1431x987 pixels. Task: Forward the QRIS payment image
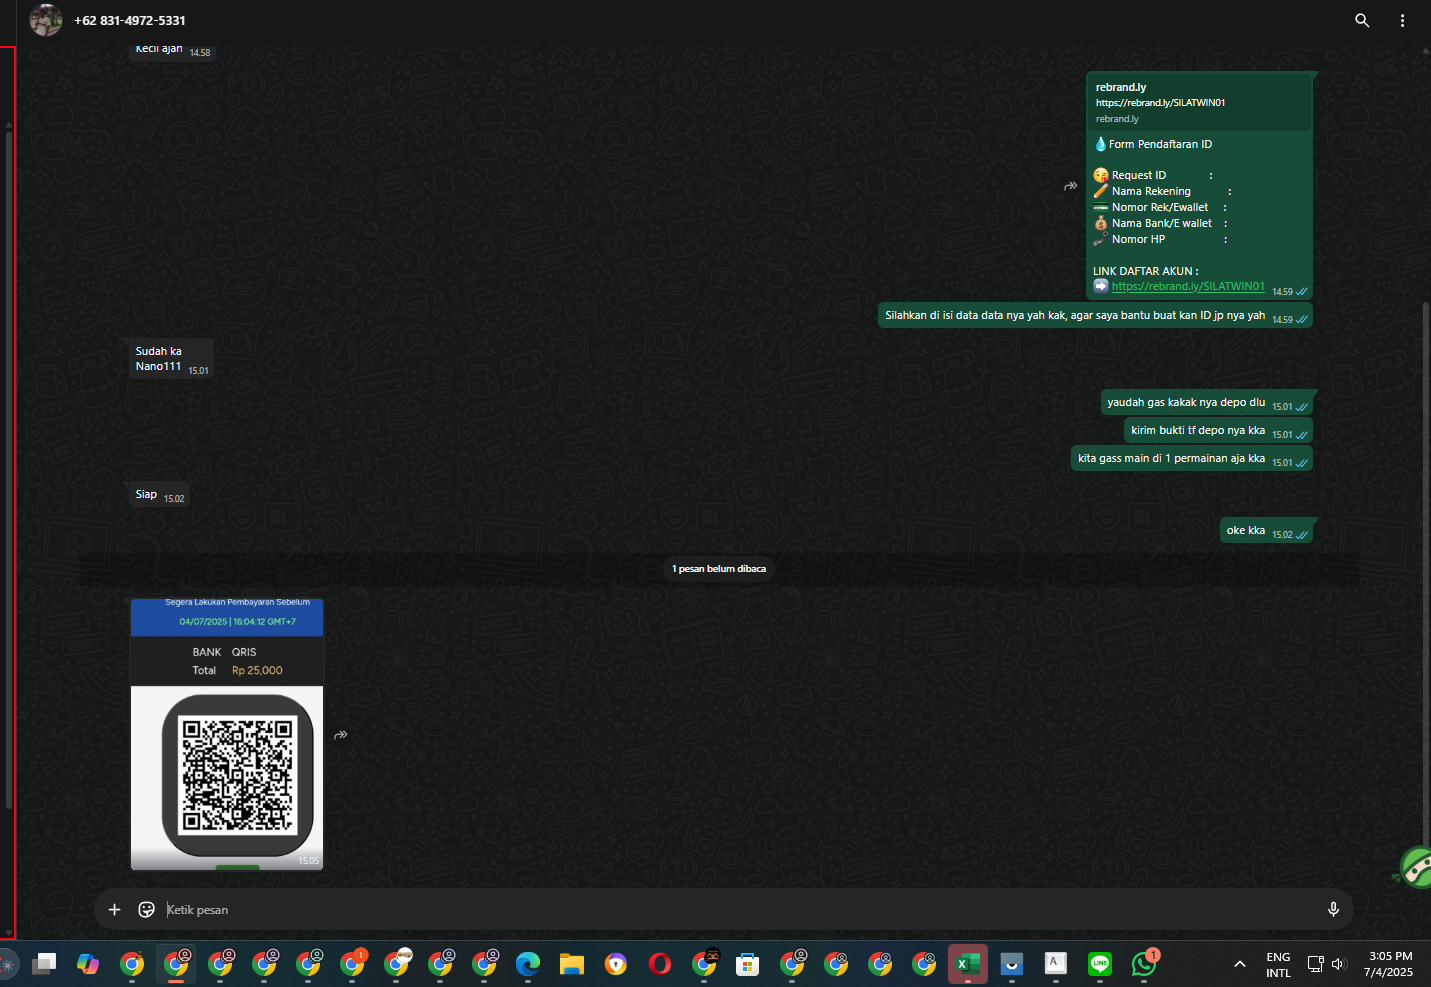(341, 735)
